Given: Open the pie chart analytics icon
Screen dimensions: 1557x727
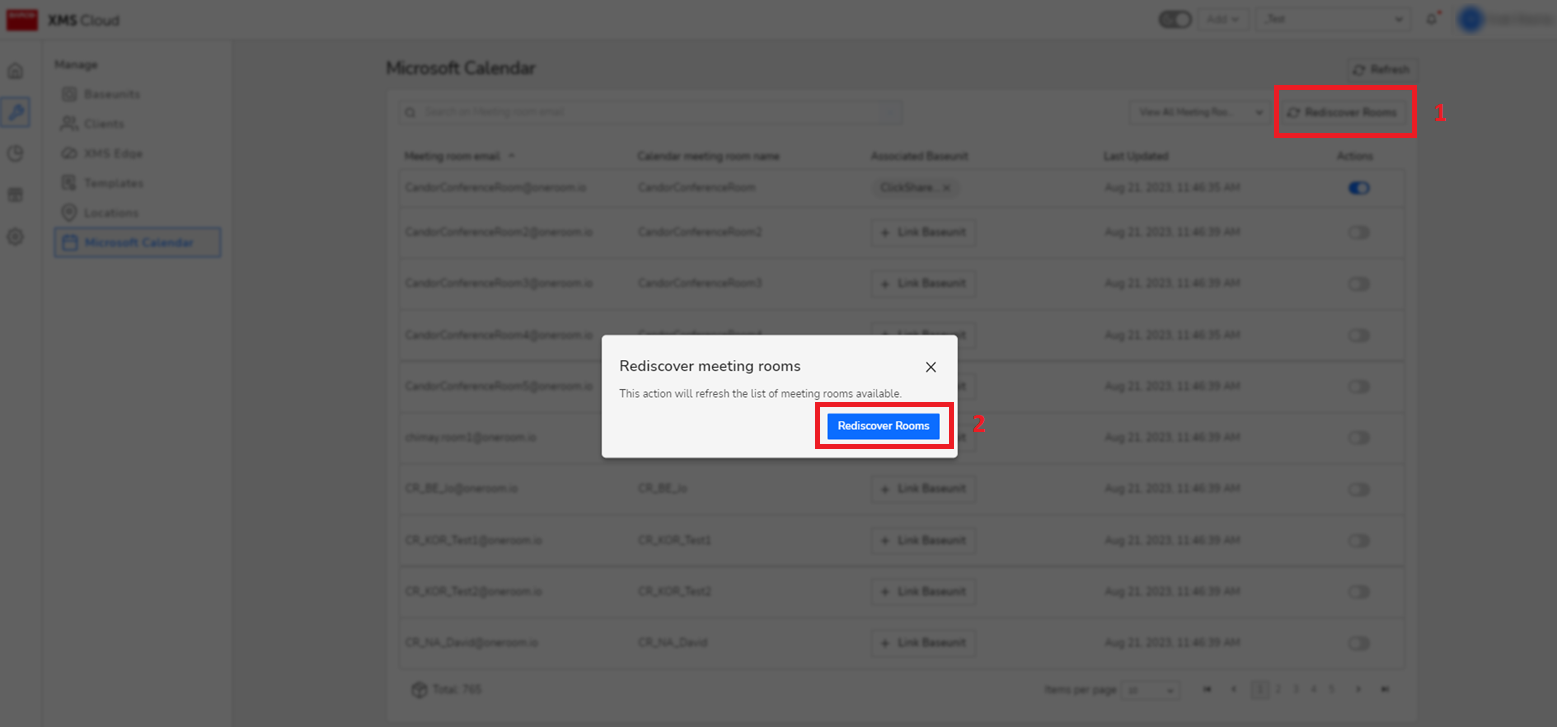Looking at the screenshot, I should [15, 154].
